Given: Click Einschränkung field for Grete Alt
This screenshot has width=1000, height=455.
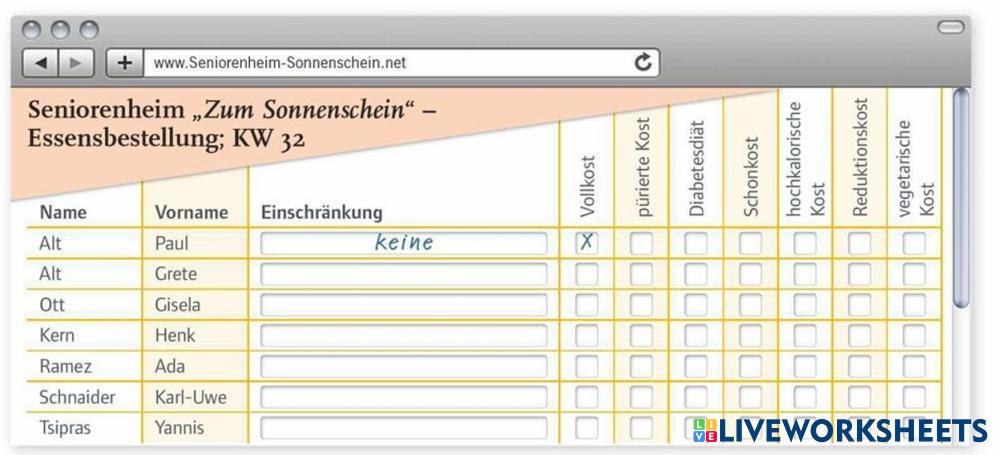Looking at the screenshot, I should [404, 274].
